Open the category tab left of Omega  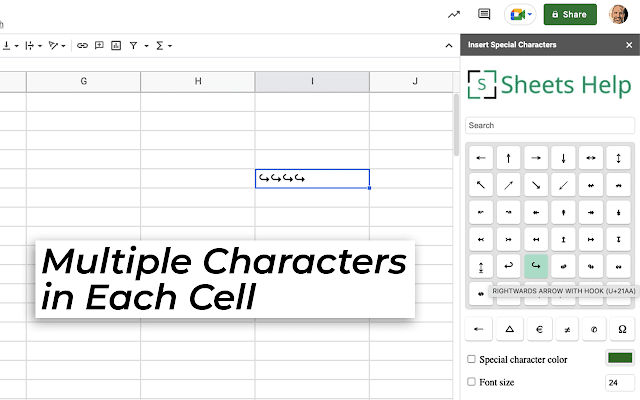coord(594,329)
